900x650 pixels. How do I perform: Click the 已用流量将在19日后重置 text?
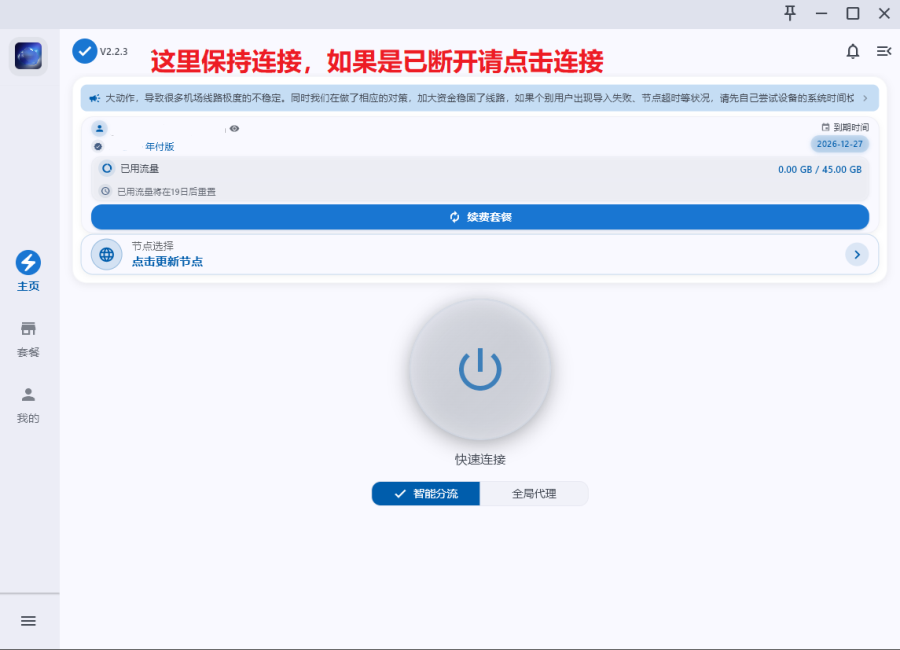coord(166,192)
